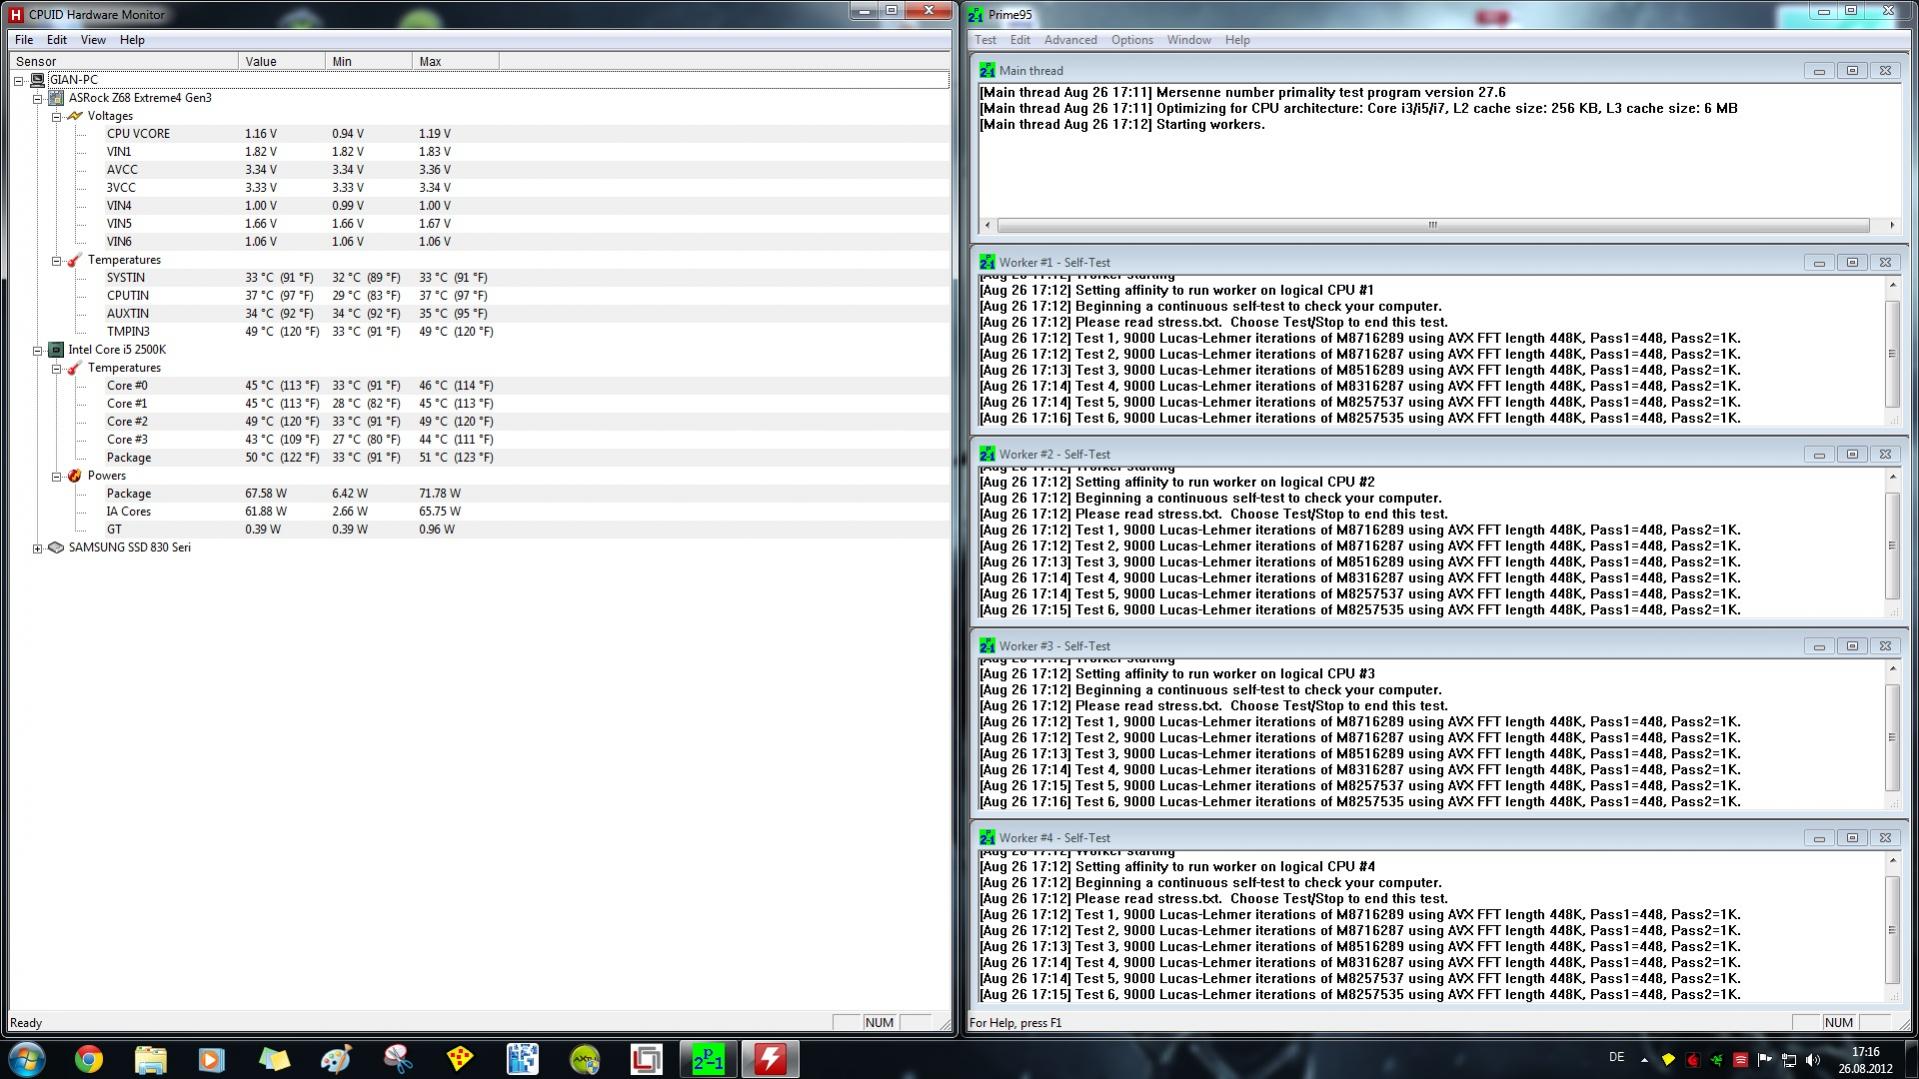The height and width of the screenshot is (1079, 1919).
Task: Open Sticky Notes from taskbar
Action: (273, 1059)
